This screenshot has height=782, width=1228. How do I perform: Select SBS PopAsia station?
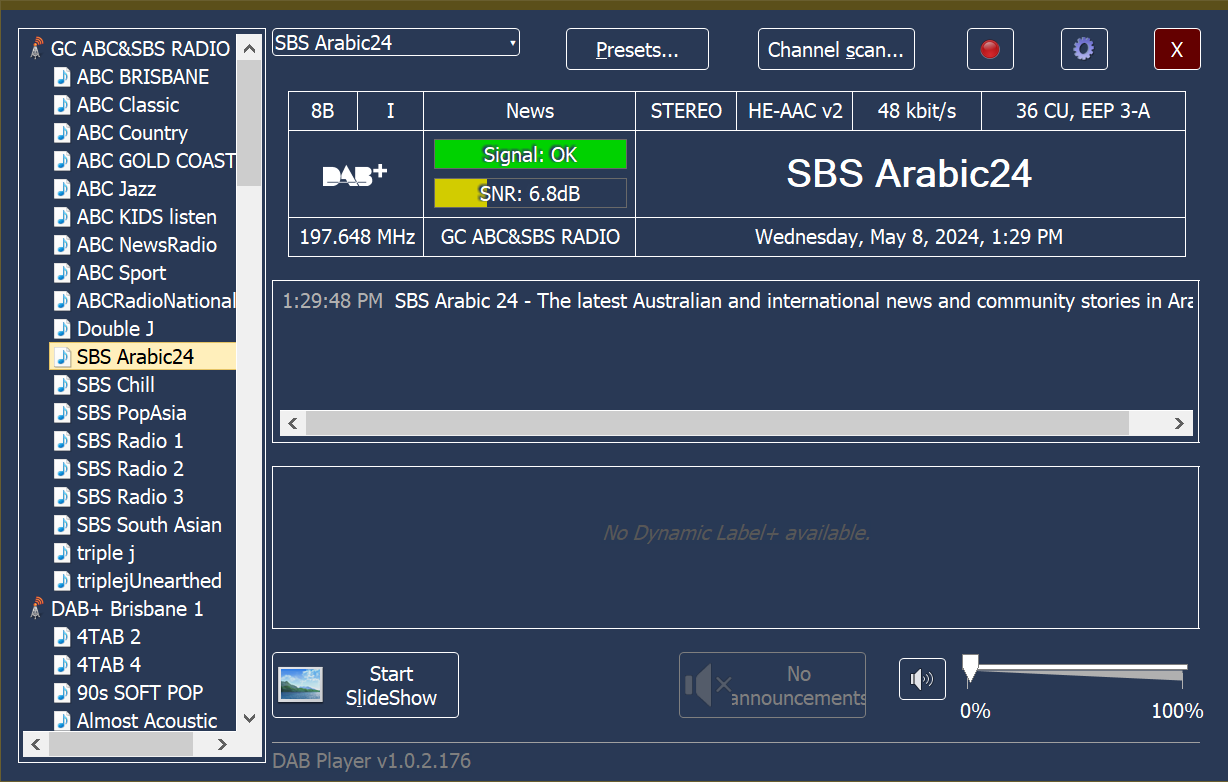coord(131,413)
